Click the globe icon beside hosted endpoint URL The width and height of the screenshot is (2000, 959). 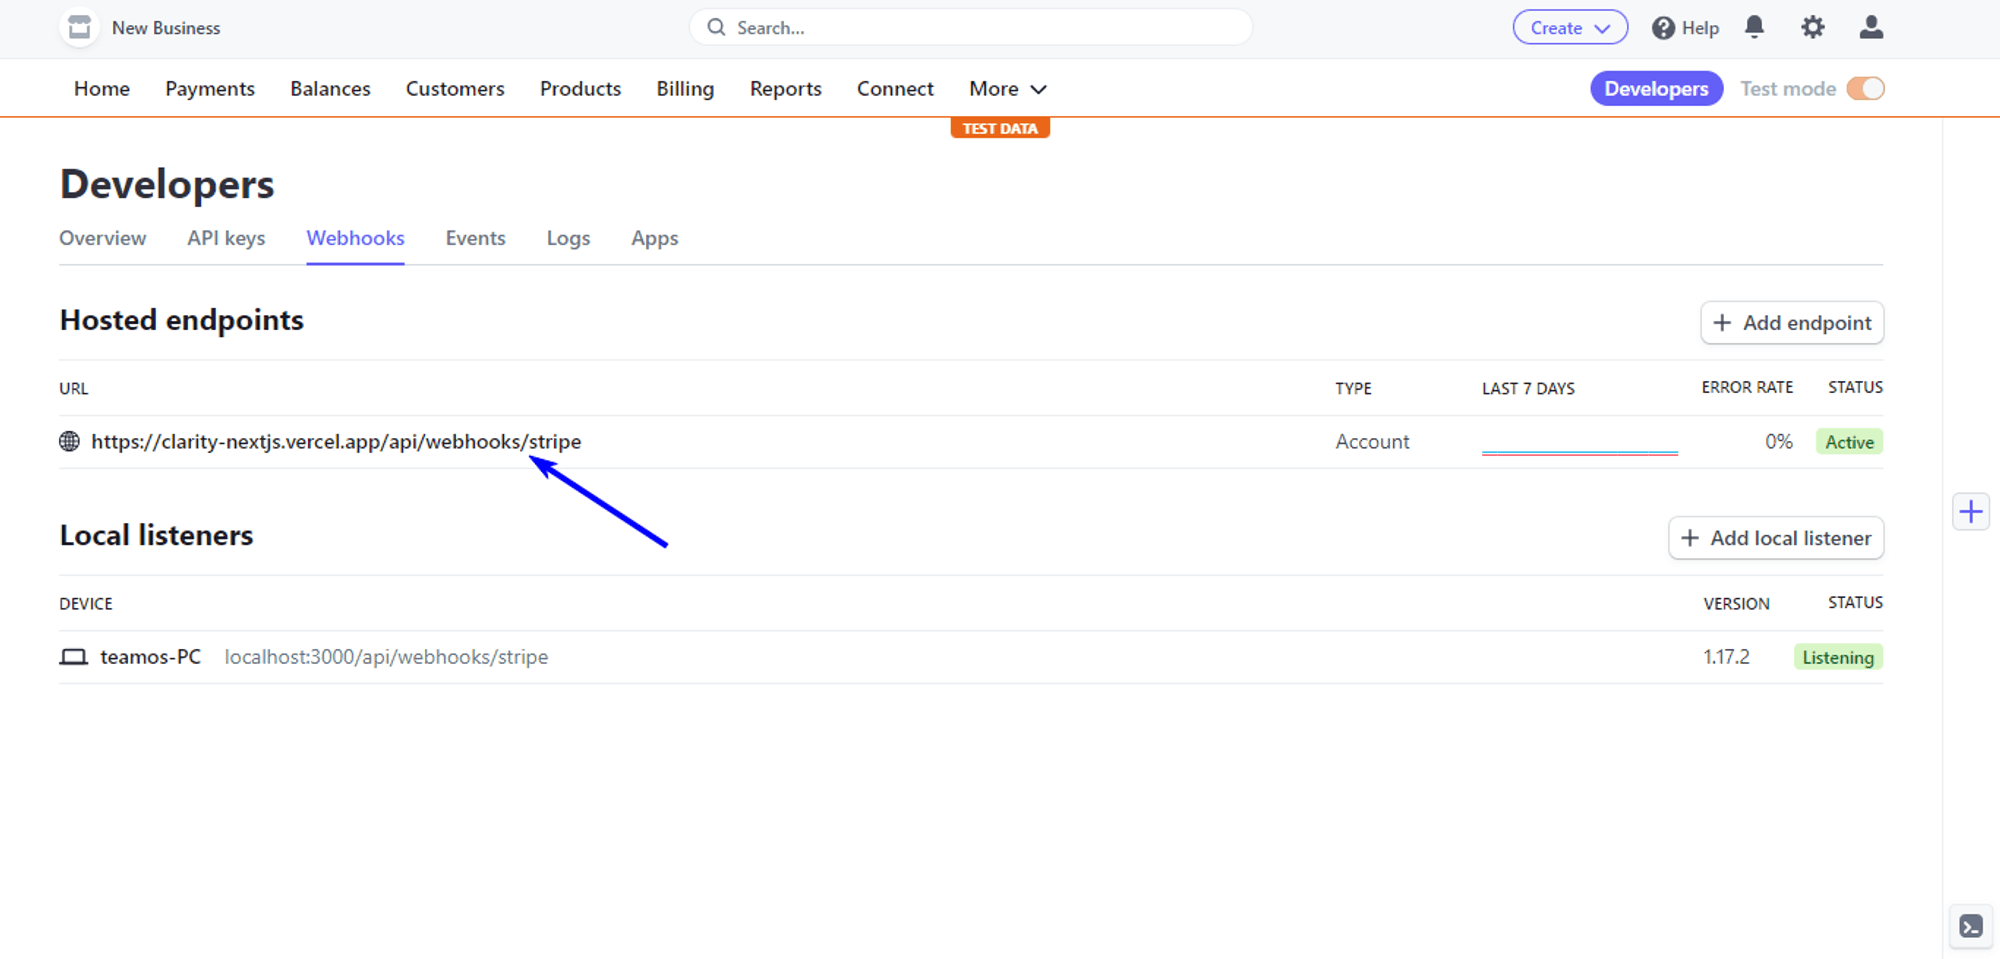pos(69,442)
